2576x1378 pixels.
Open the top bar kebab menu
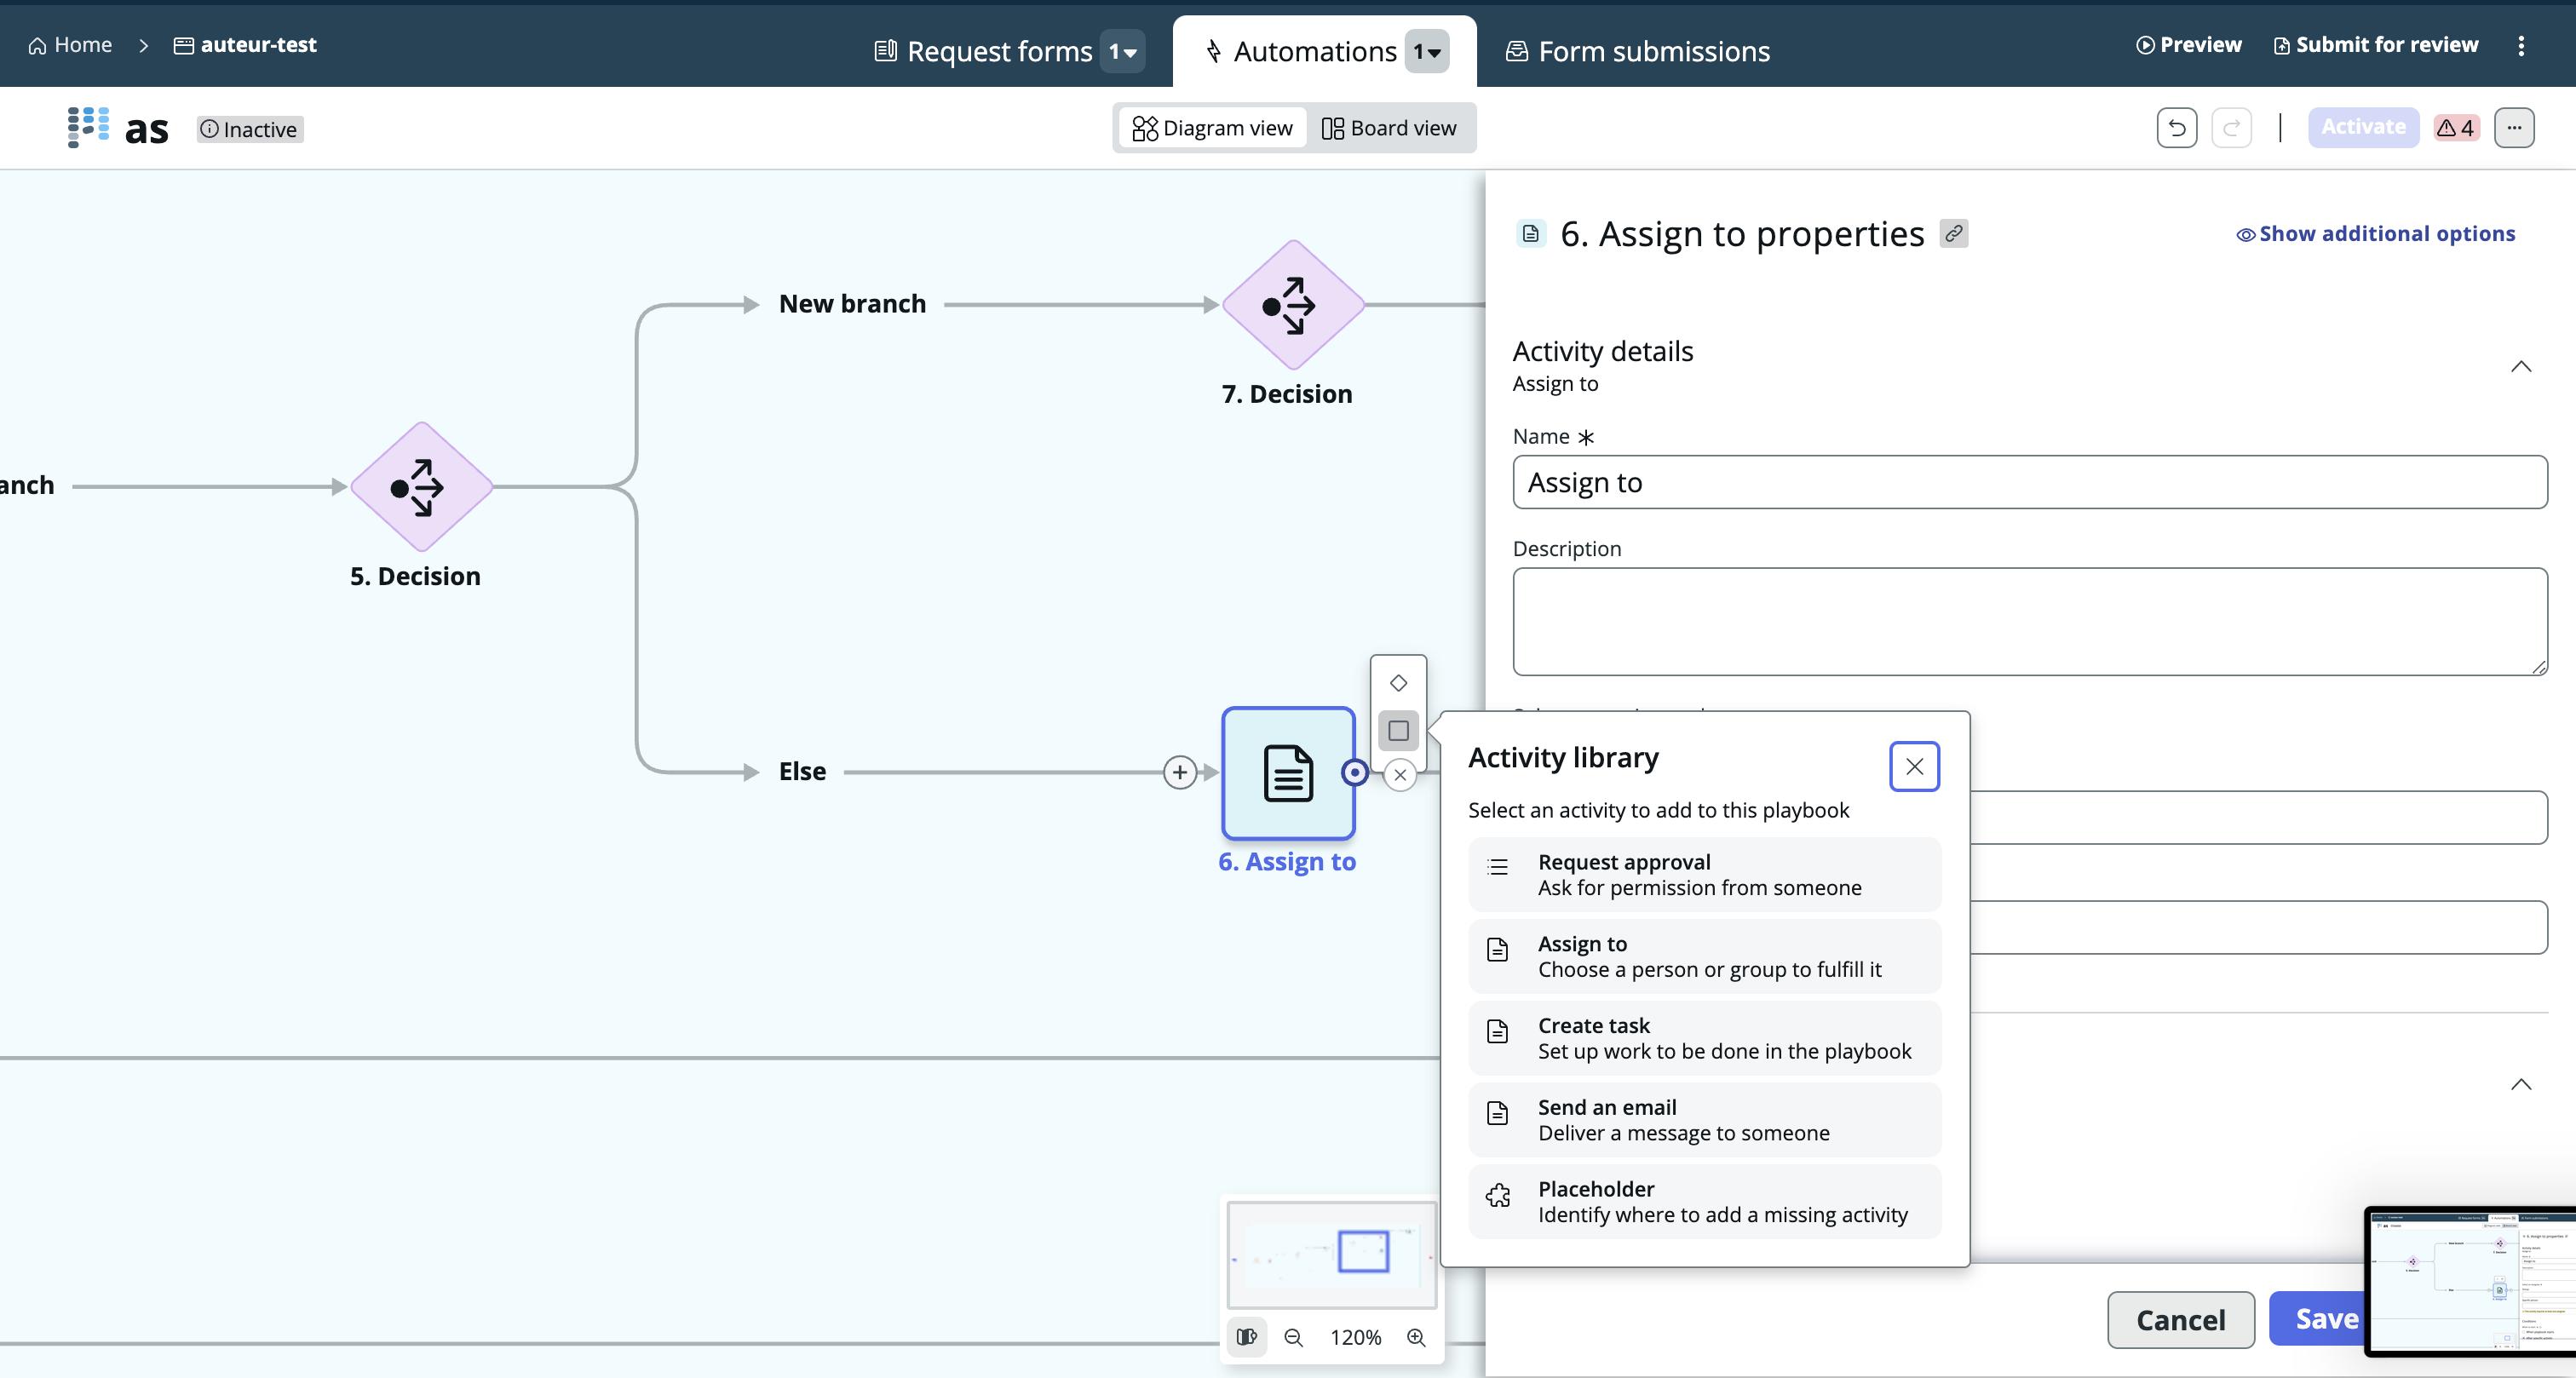(x=2521, y=45)
